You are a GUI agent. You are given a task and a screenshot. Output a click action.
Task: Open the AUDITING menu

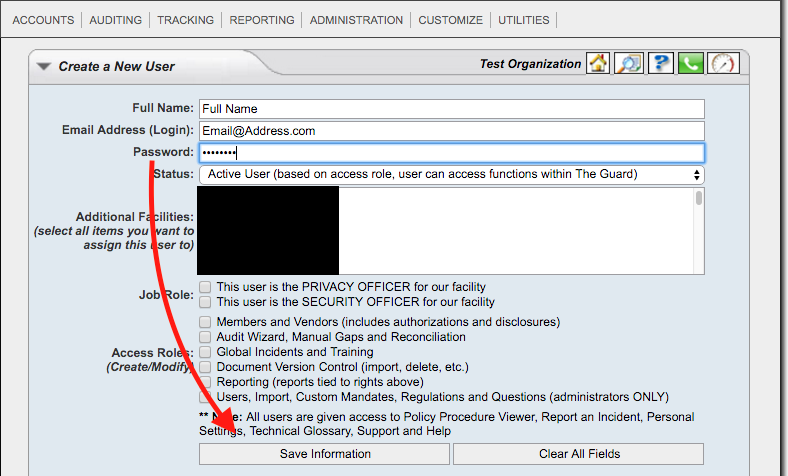116,20
